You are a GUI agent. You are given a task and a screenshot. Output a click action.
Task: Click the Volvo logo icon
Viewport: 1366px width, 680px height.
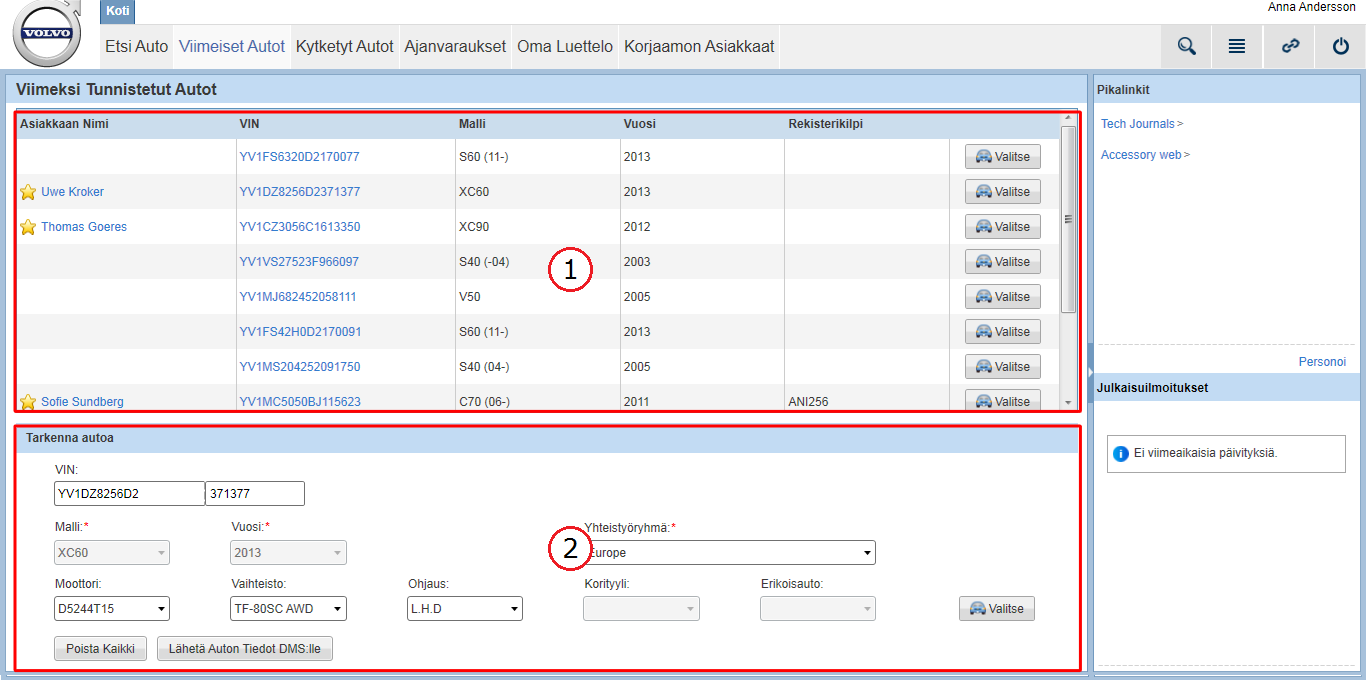[x=48, y=33]
